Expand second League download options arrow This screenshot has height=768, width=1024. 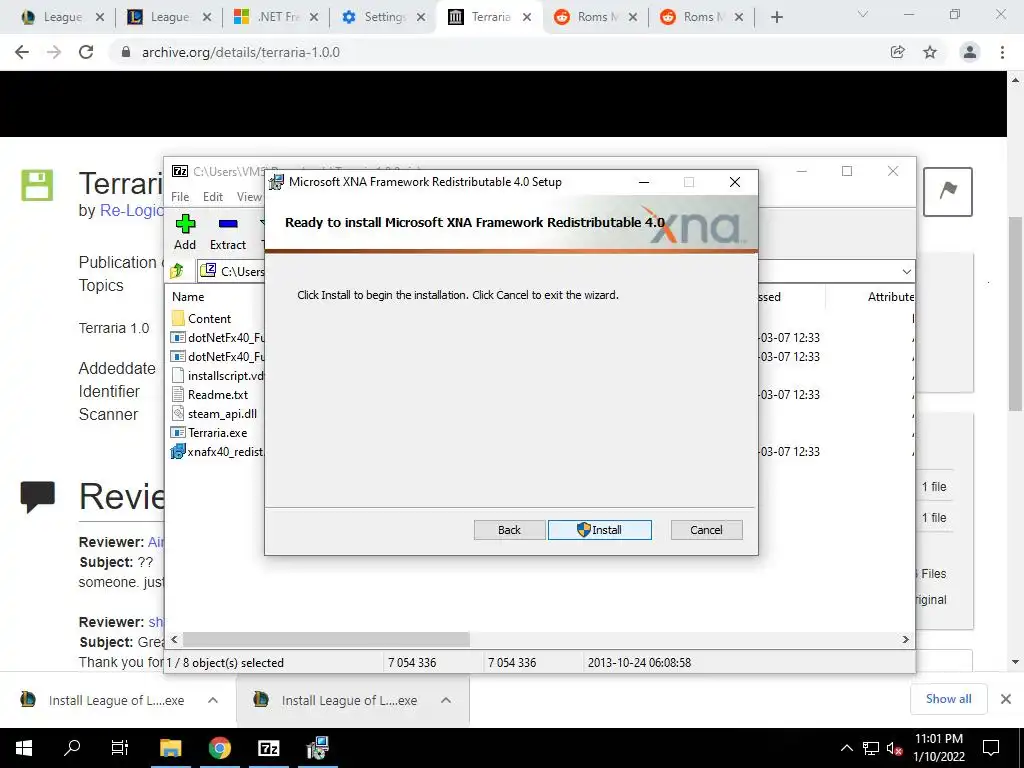click(446, 700)
